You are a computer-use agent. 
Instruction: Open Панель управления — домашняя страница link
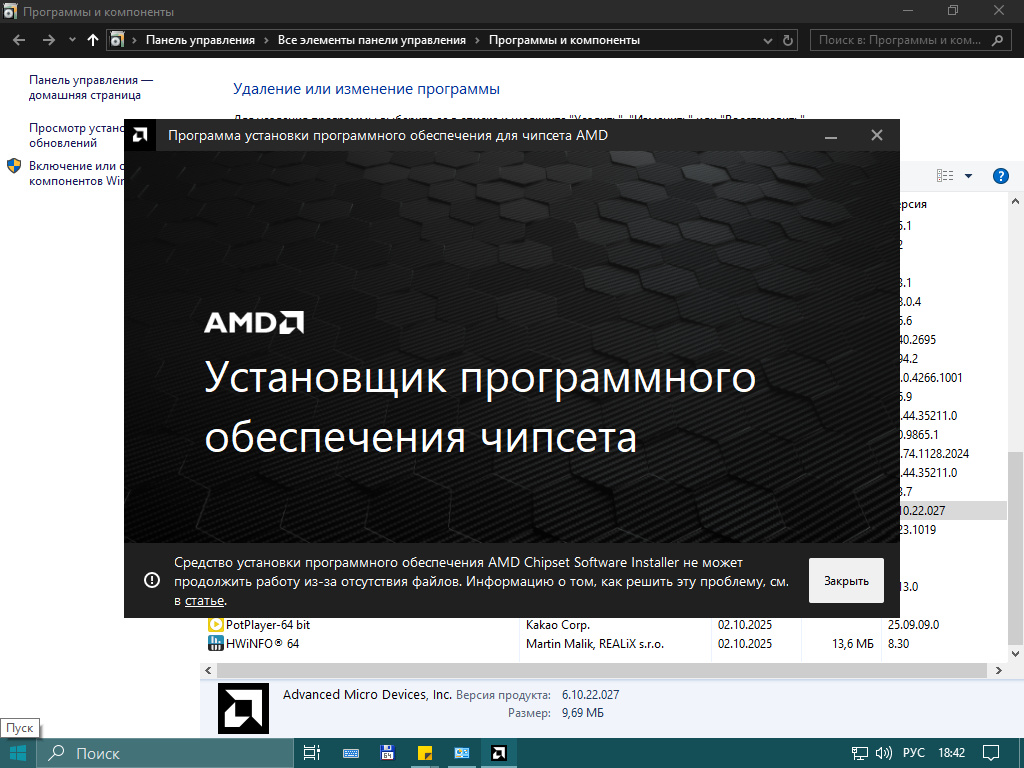(91, 88)
